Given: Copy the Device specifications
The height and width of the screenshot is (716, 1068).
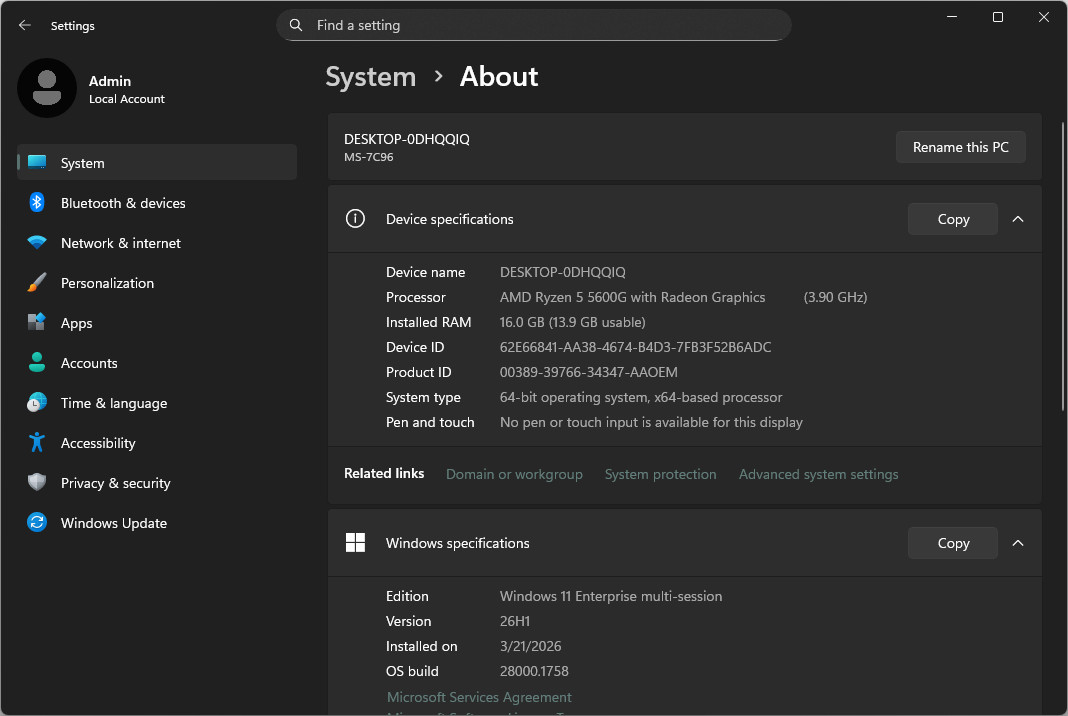Looking at the screenshot, I should click(x=953, y=219).
